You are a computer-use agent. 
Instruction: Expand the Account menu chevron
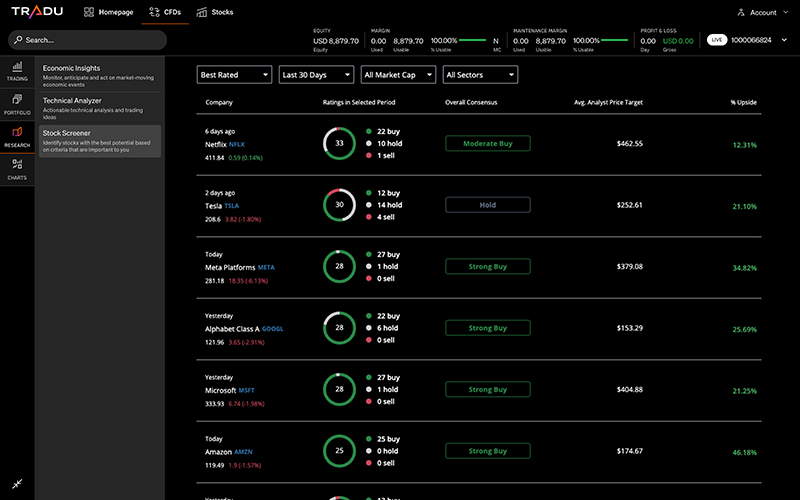tap(785, 12)
